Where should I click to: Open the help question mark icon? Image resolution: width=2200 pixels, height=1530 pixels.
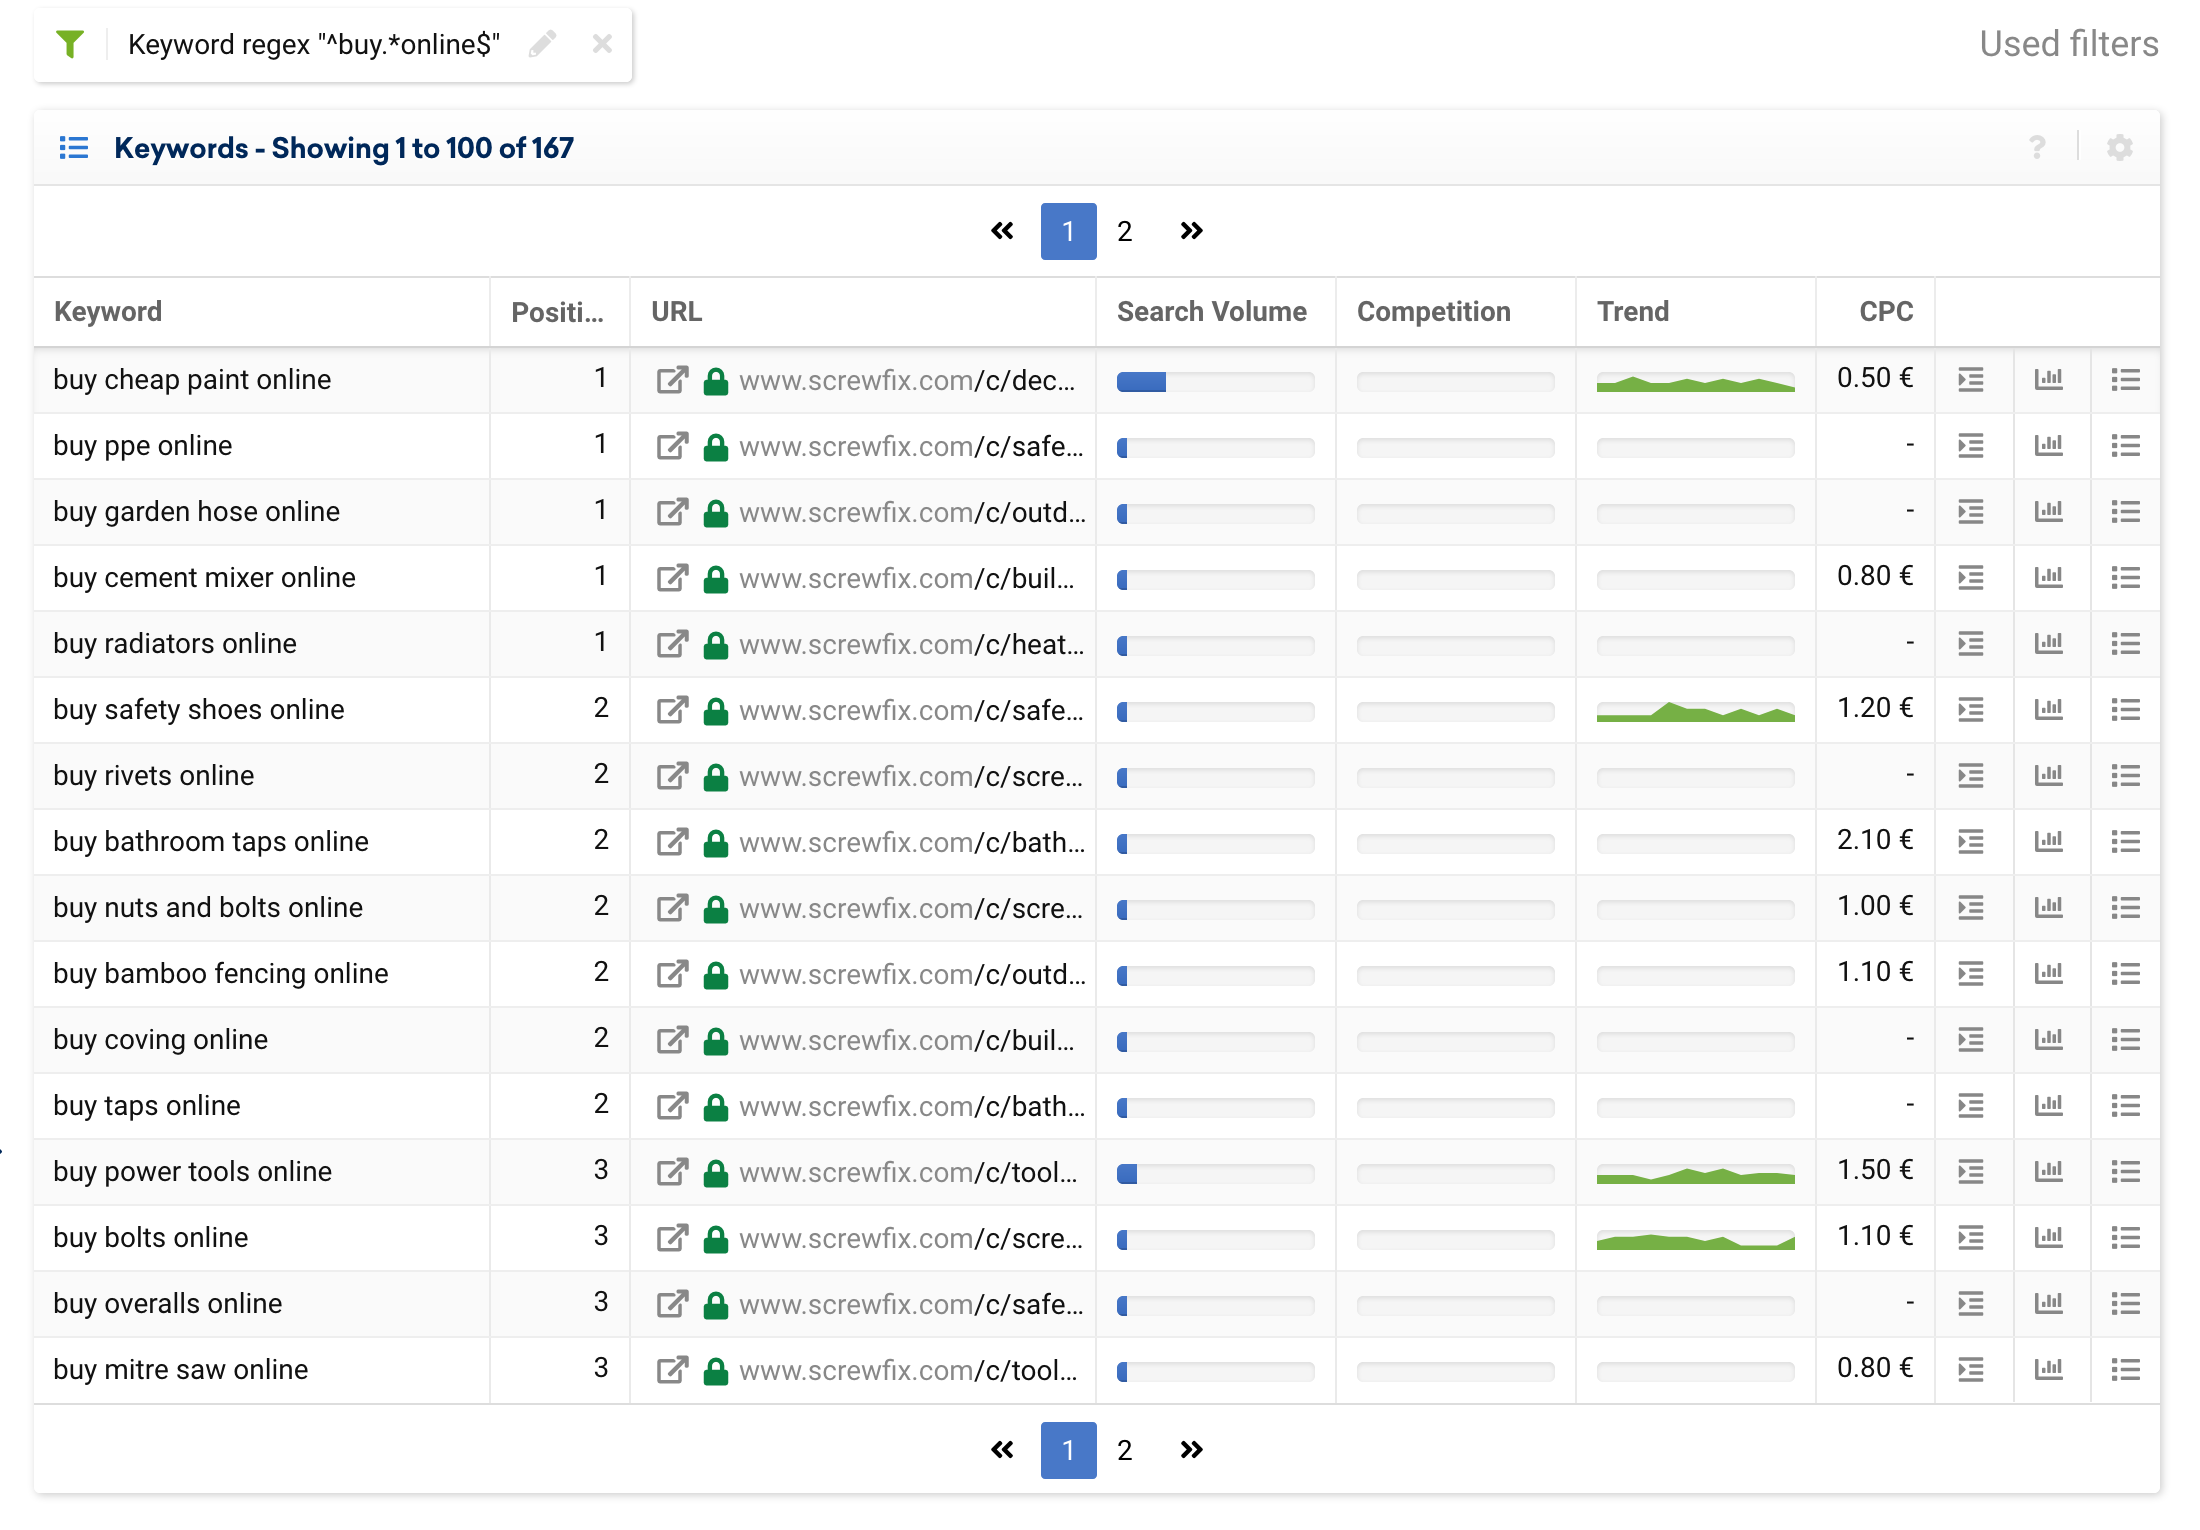coord(2037,148)
